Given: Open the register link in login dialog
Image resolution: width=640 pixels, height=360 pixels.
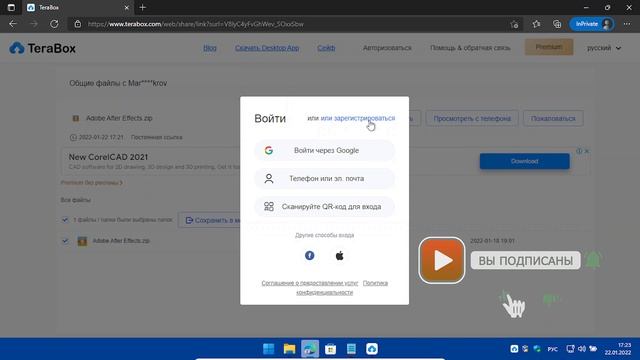Looking at the screenshot, I should tap(358, 118).
